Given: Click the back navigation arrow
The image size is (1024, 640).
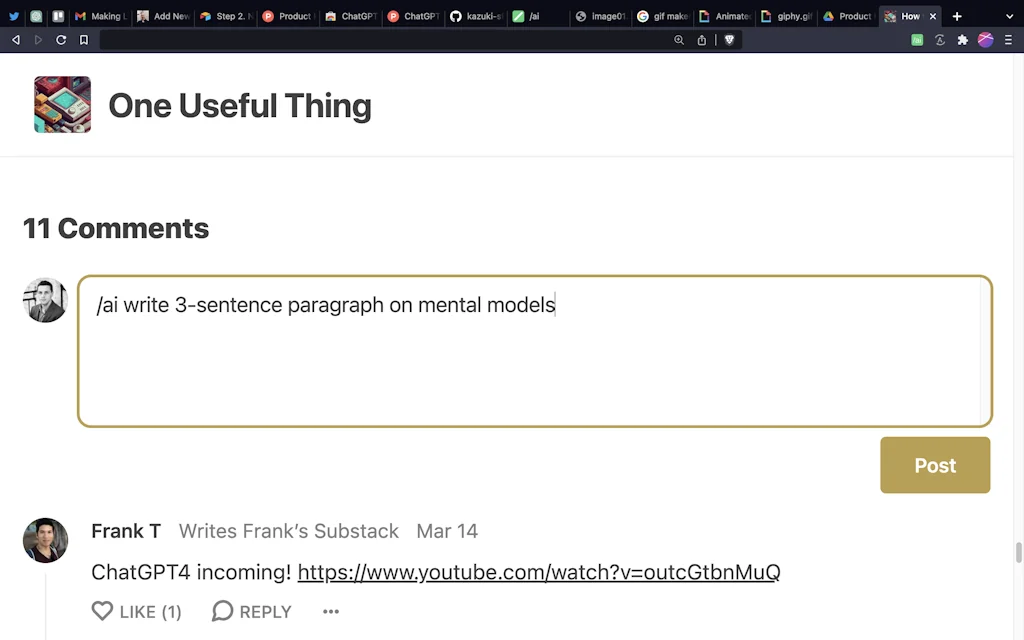Looking at the screenshot, I should pyautogui.click(x=15, y=39).
